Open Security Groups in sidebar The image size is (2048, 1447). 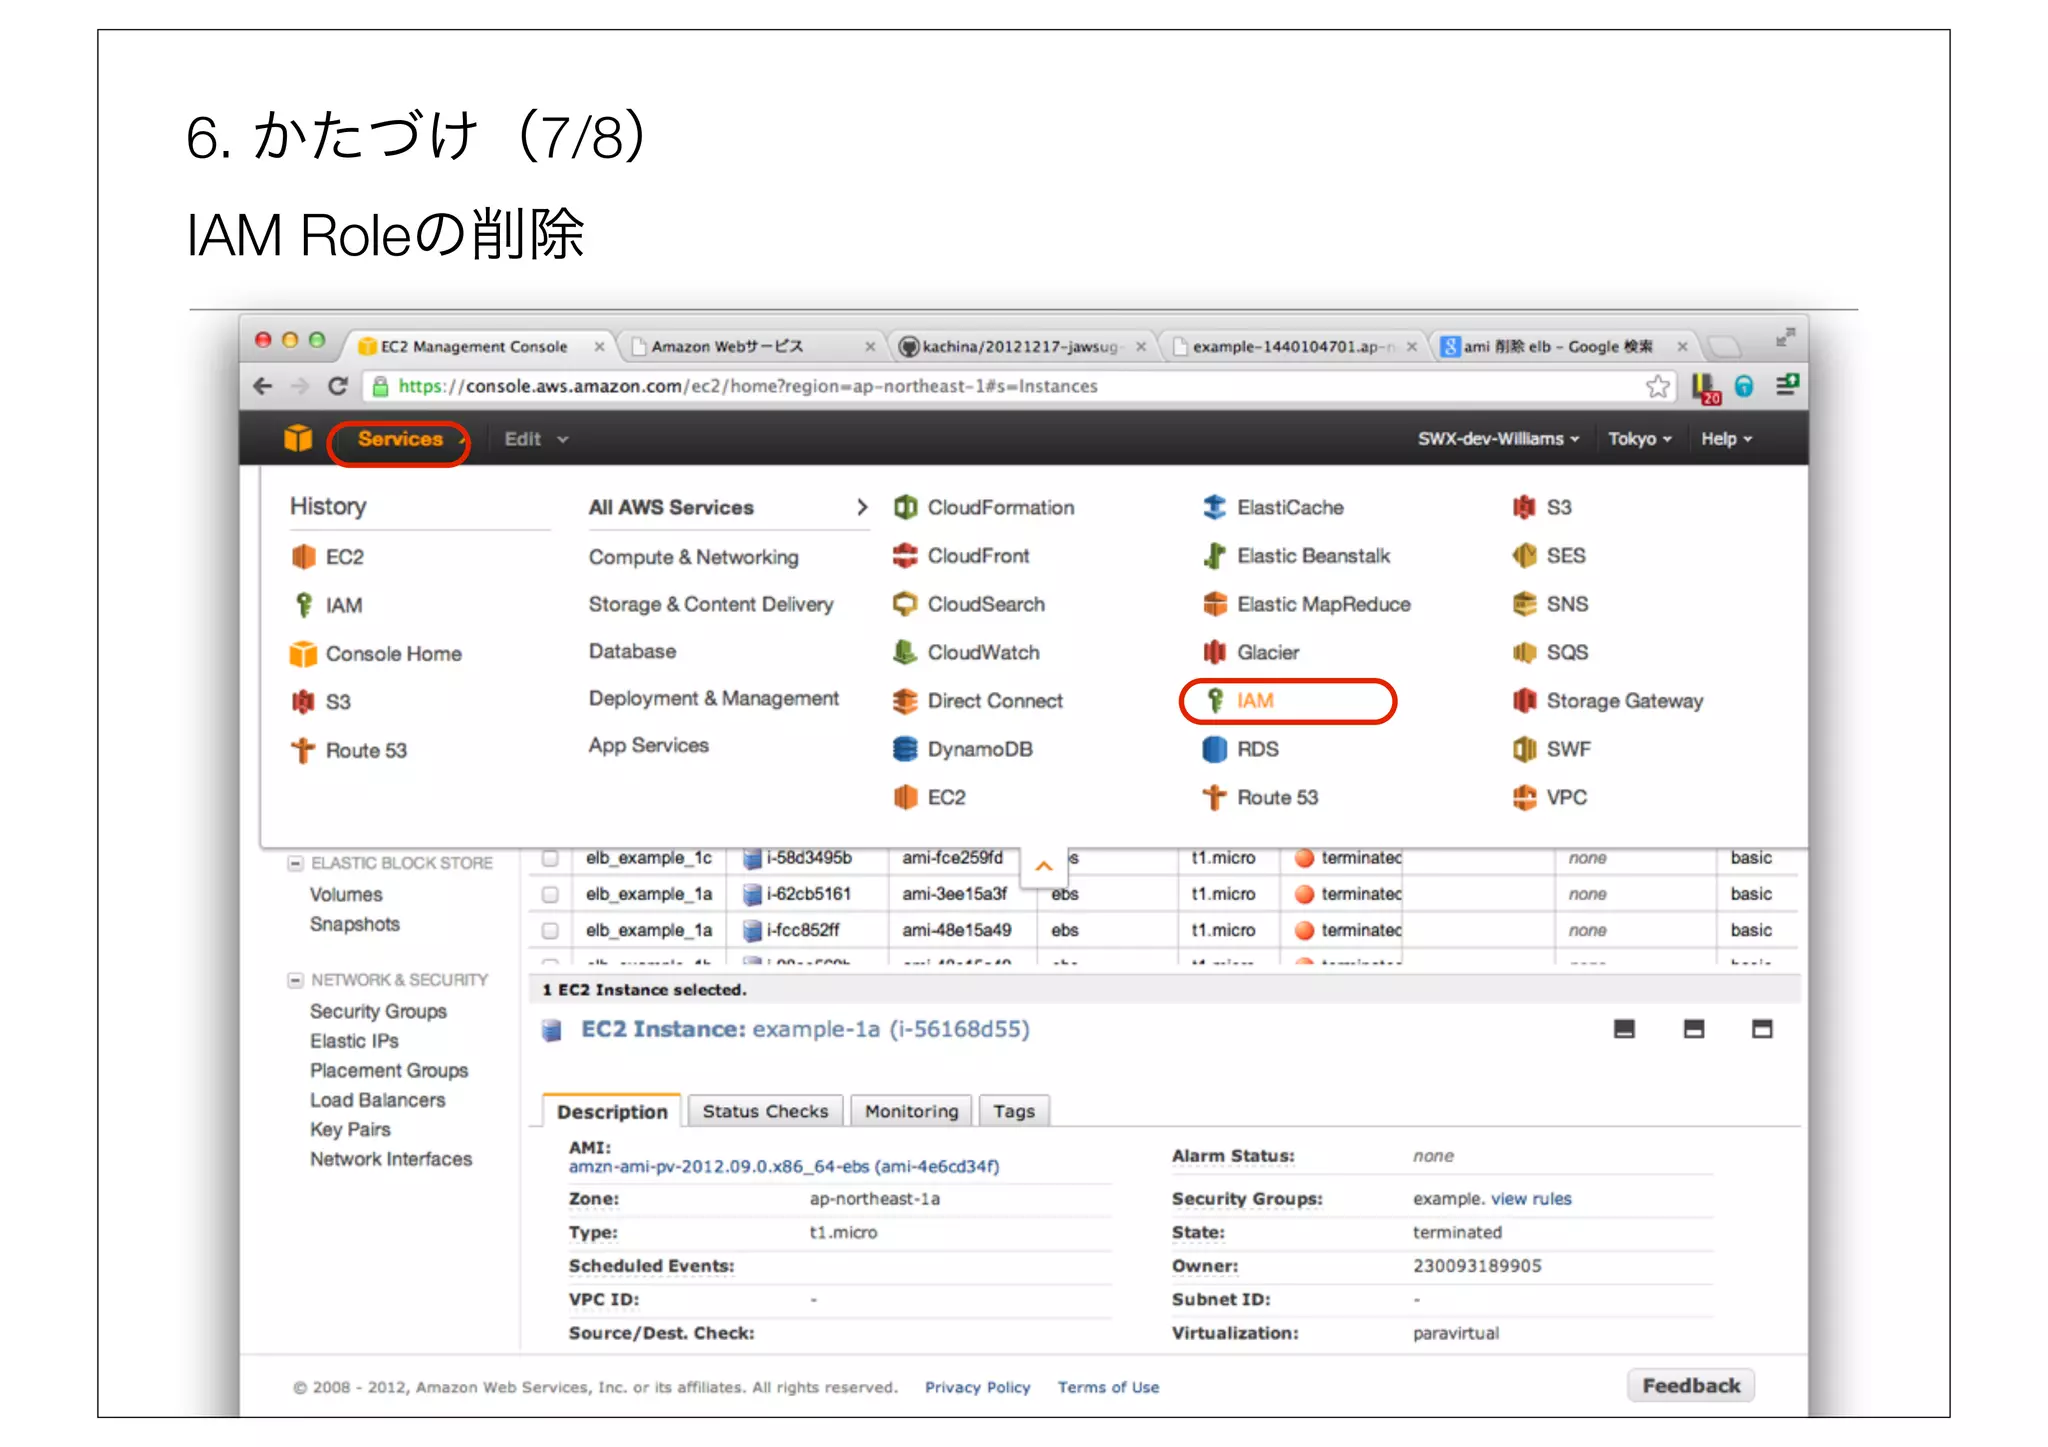point(378,1011)
